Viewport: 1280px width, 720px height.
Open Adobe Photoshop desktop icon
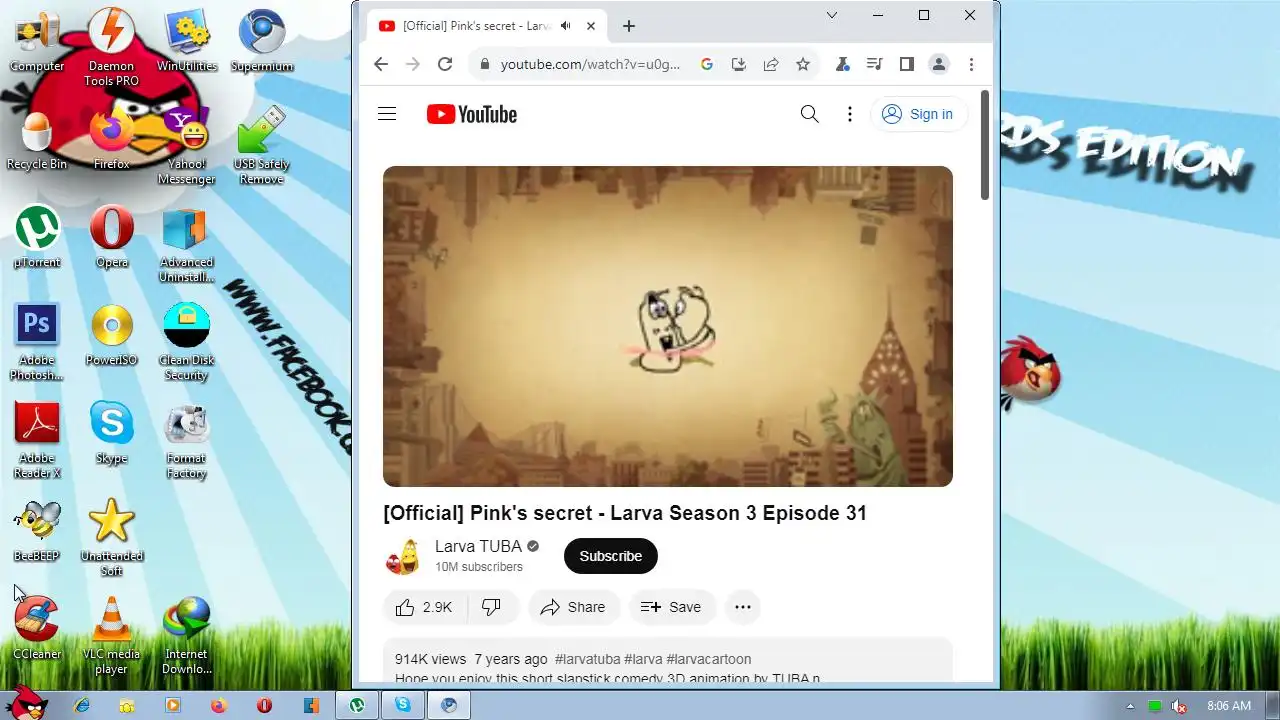click(x=37, y=343)
